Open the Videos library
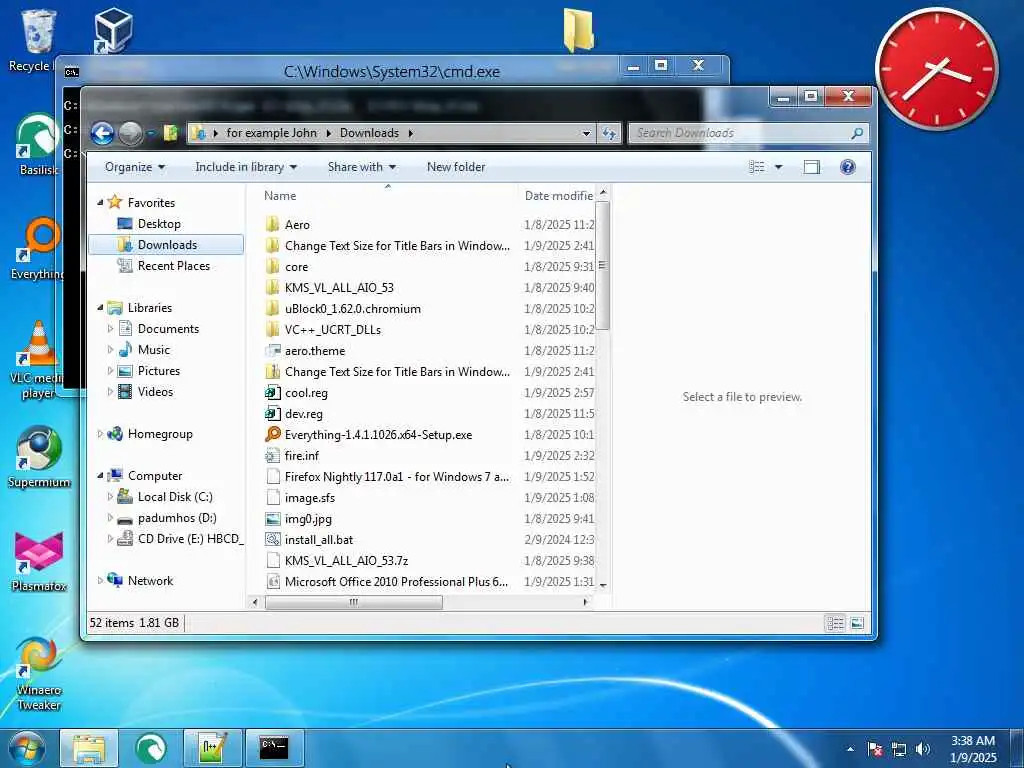 point(155,392)
